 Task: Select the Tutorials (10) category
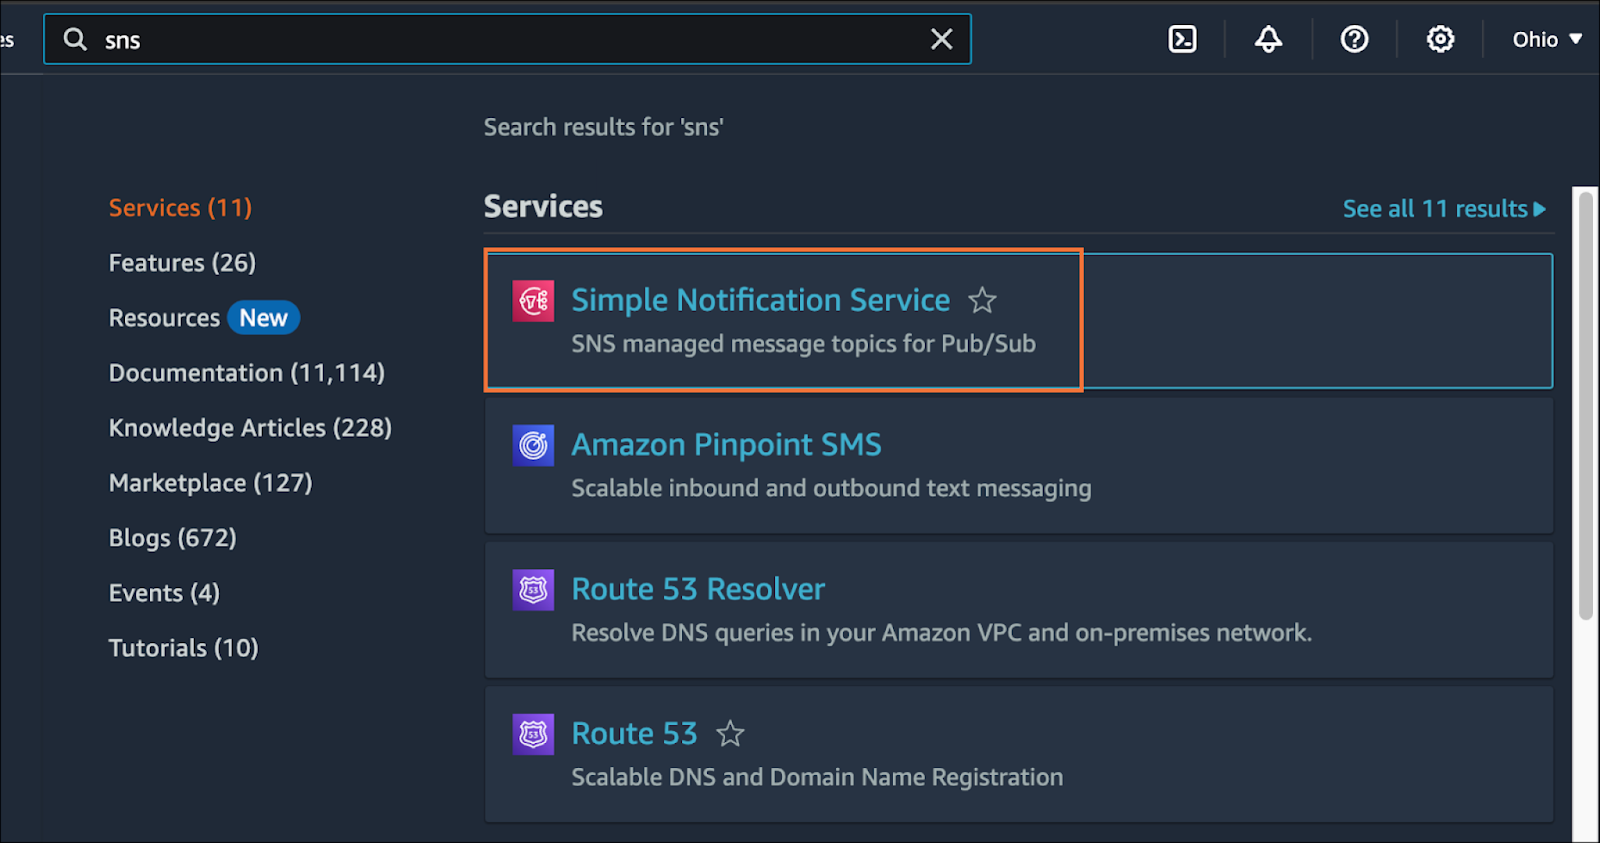pos(183,648)
